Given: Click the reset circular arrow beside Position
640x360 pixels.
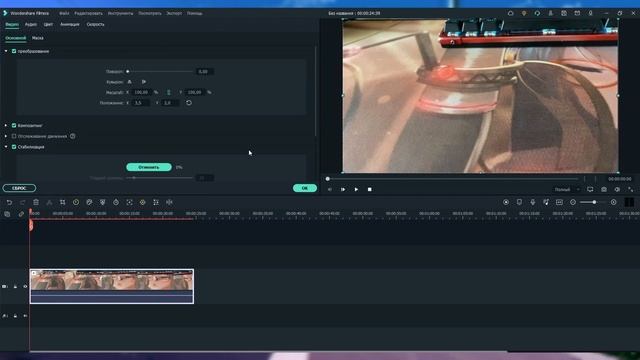Looking at the screenshot, I should [189, 103].
